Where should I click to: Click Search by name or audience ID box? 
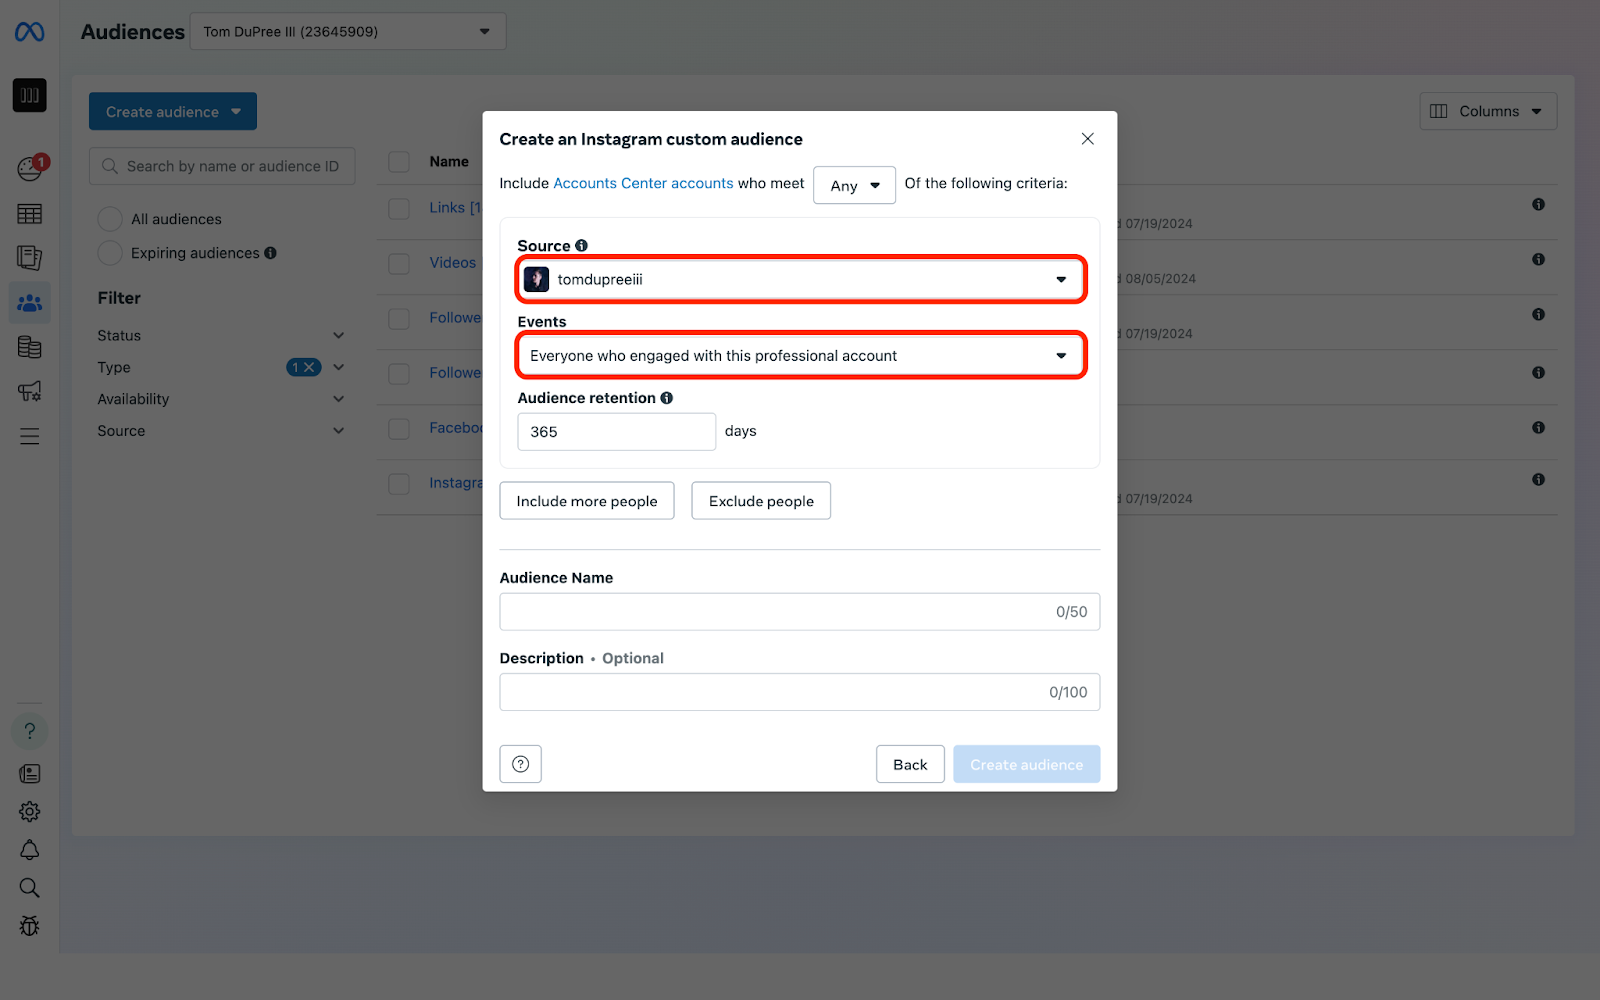click(x=222, y=166)
